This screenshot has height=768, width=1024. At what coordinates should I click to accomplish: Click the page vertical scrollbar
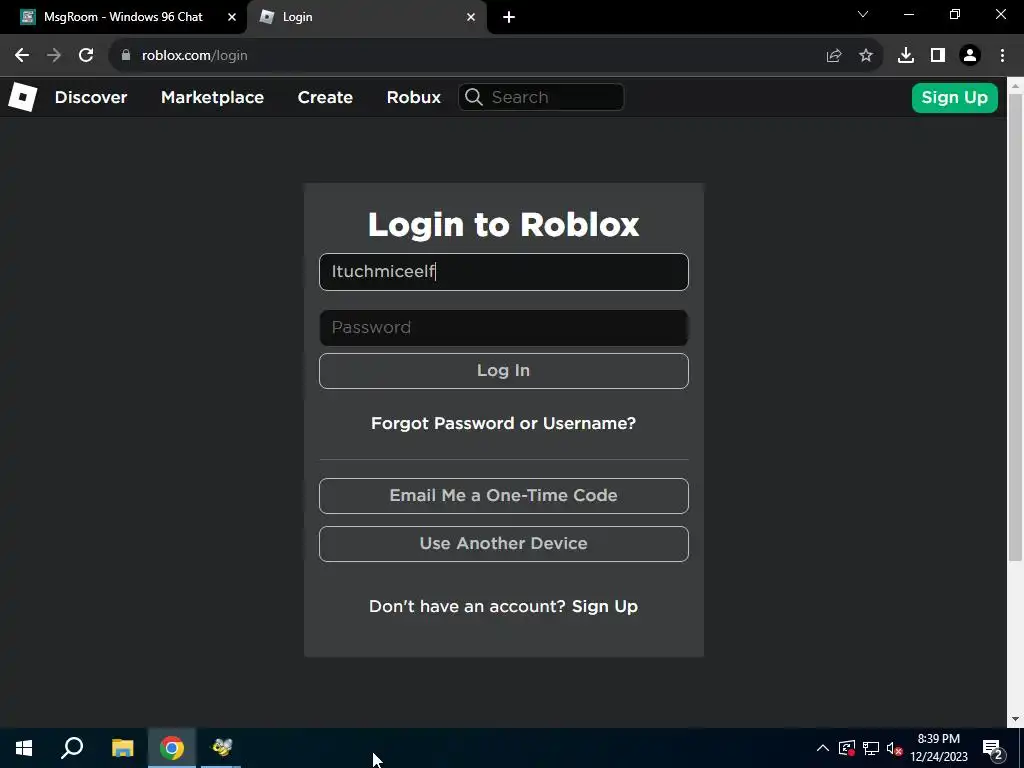tap(1015, 327)
